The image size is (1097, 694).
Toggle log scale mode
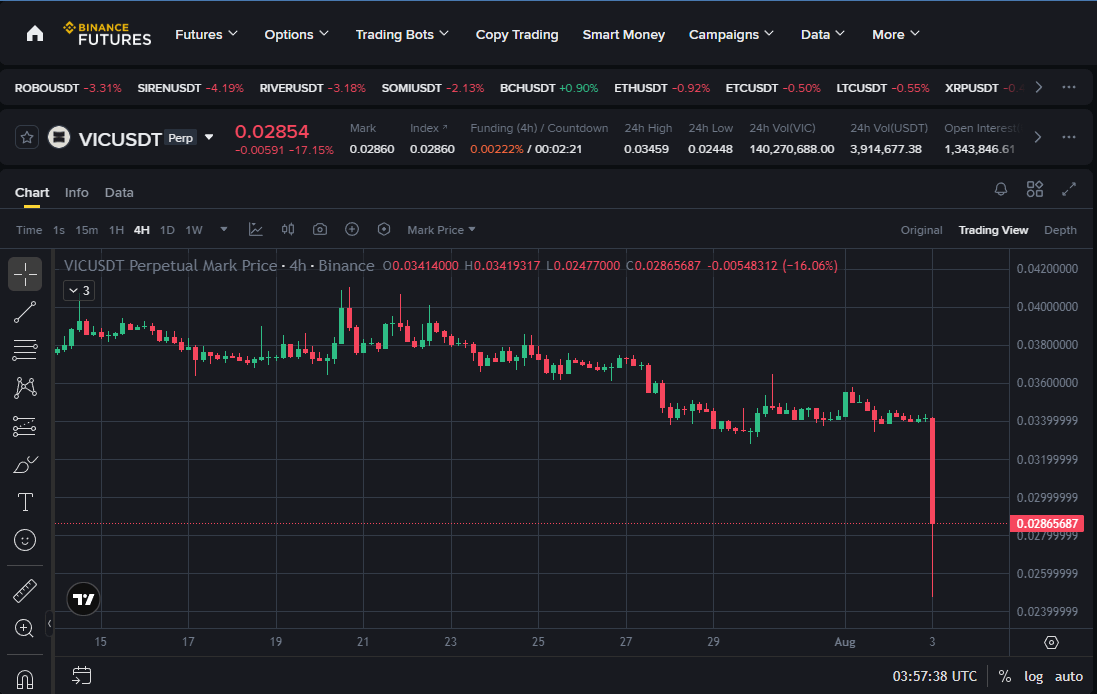[1033, 677]
